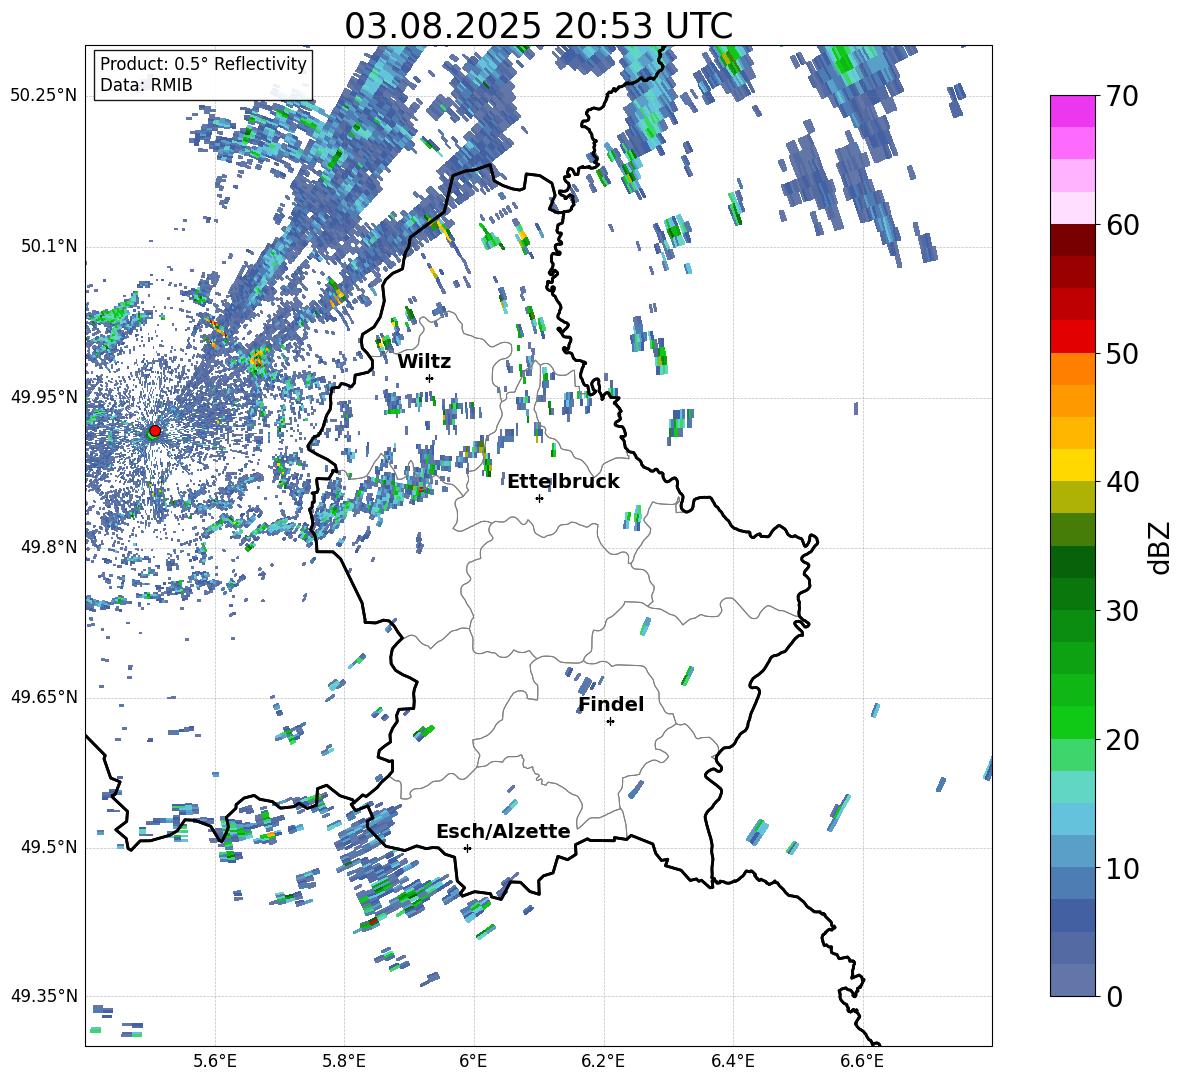Click the 49.5°N latitude label

coord(49,847)
